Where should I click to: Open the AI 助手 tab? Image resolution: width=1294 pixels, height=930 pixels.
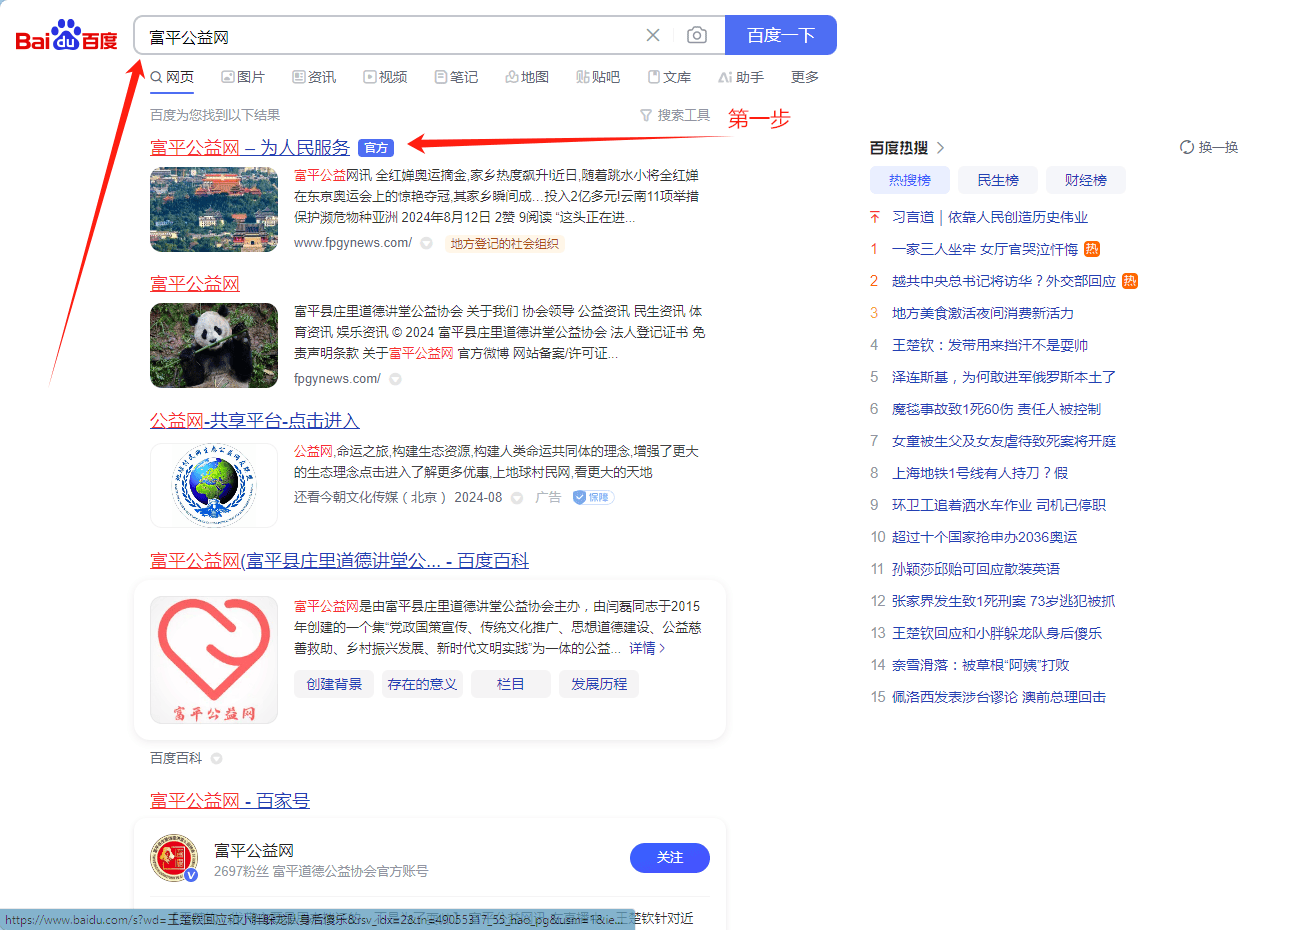[x=741, y=77]
